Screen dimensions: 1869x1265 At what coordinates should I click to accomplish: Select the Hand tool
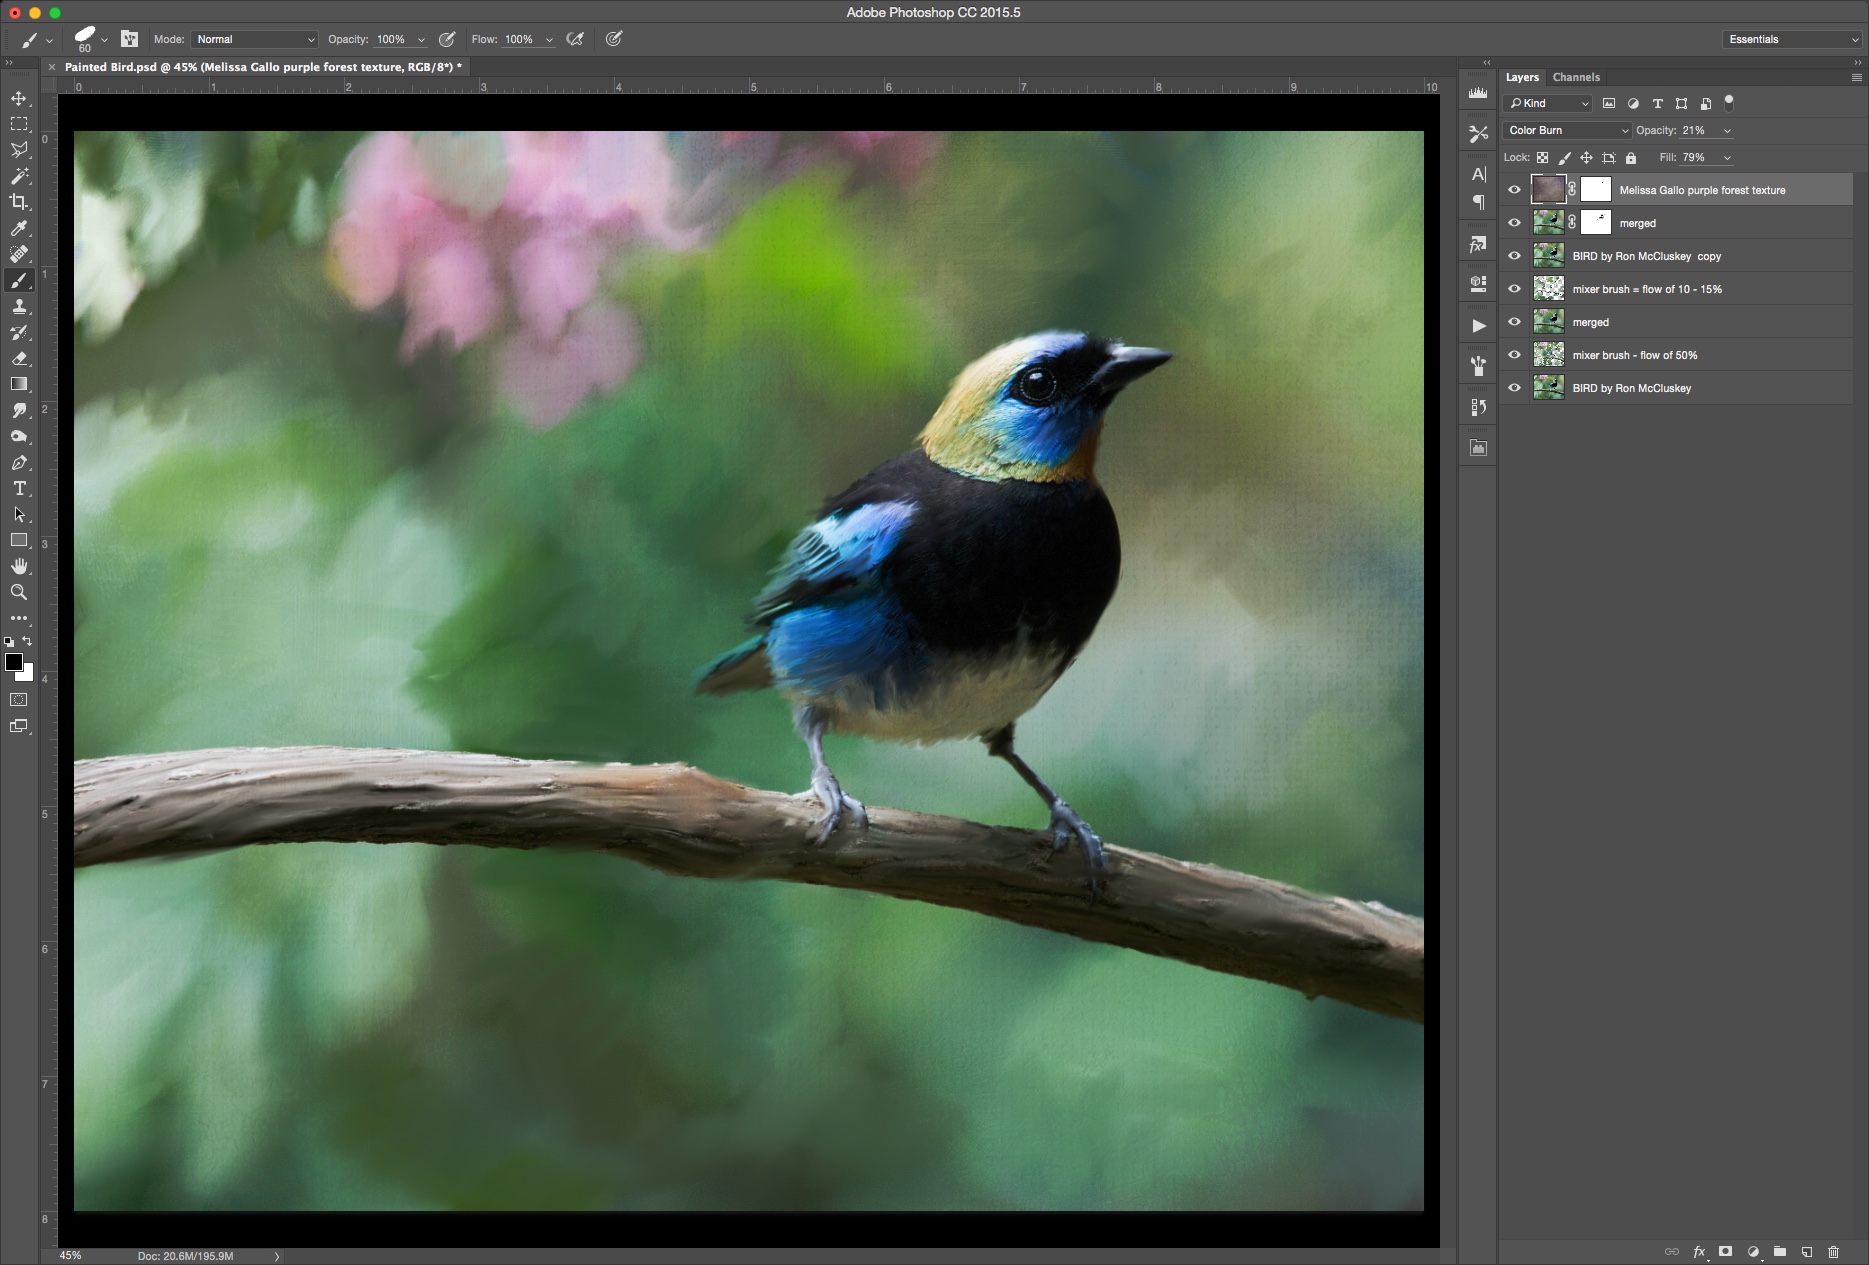19,567
